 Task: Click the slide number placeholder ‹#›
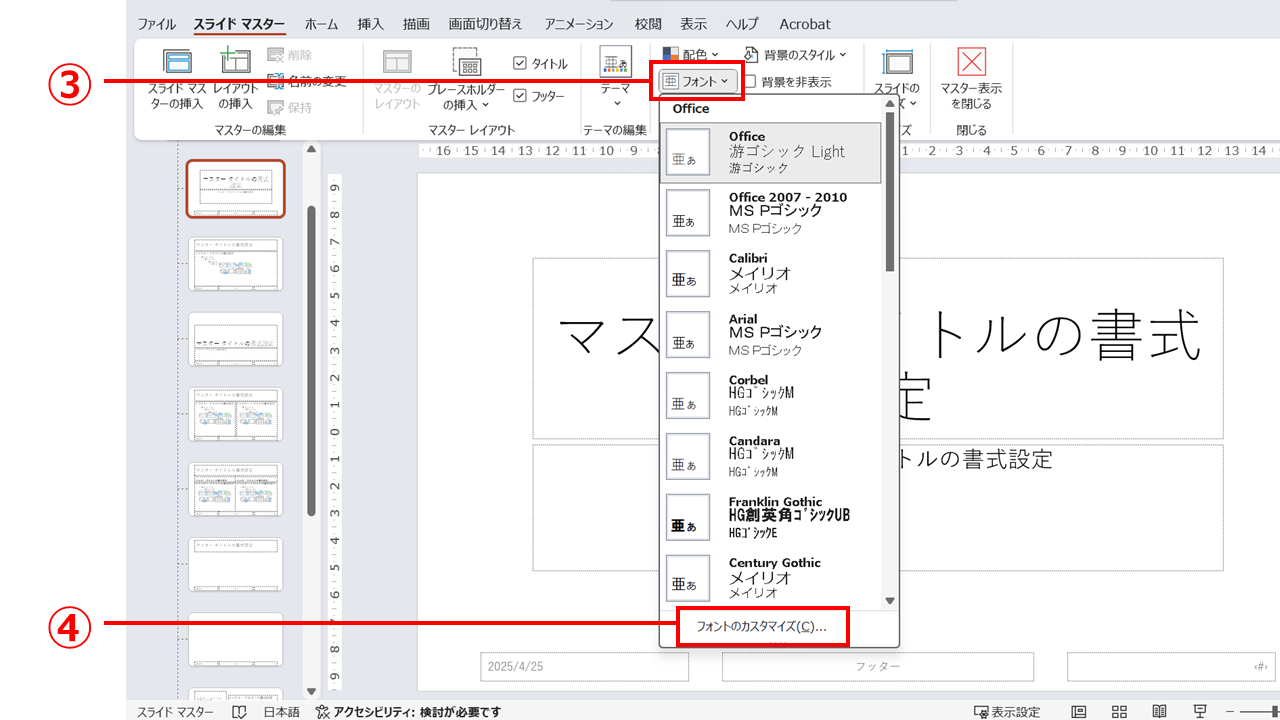pyautogui.click(x=1171, y=666)
